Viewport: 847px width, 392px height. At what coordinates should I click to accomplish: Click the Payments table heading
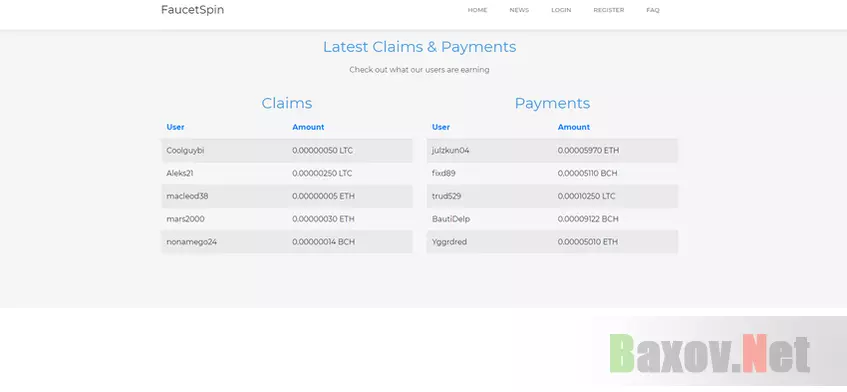[x=552, y=103]
